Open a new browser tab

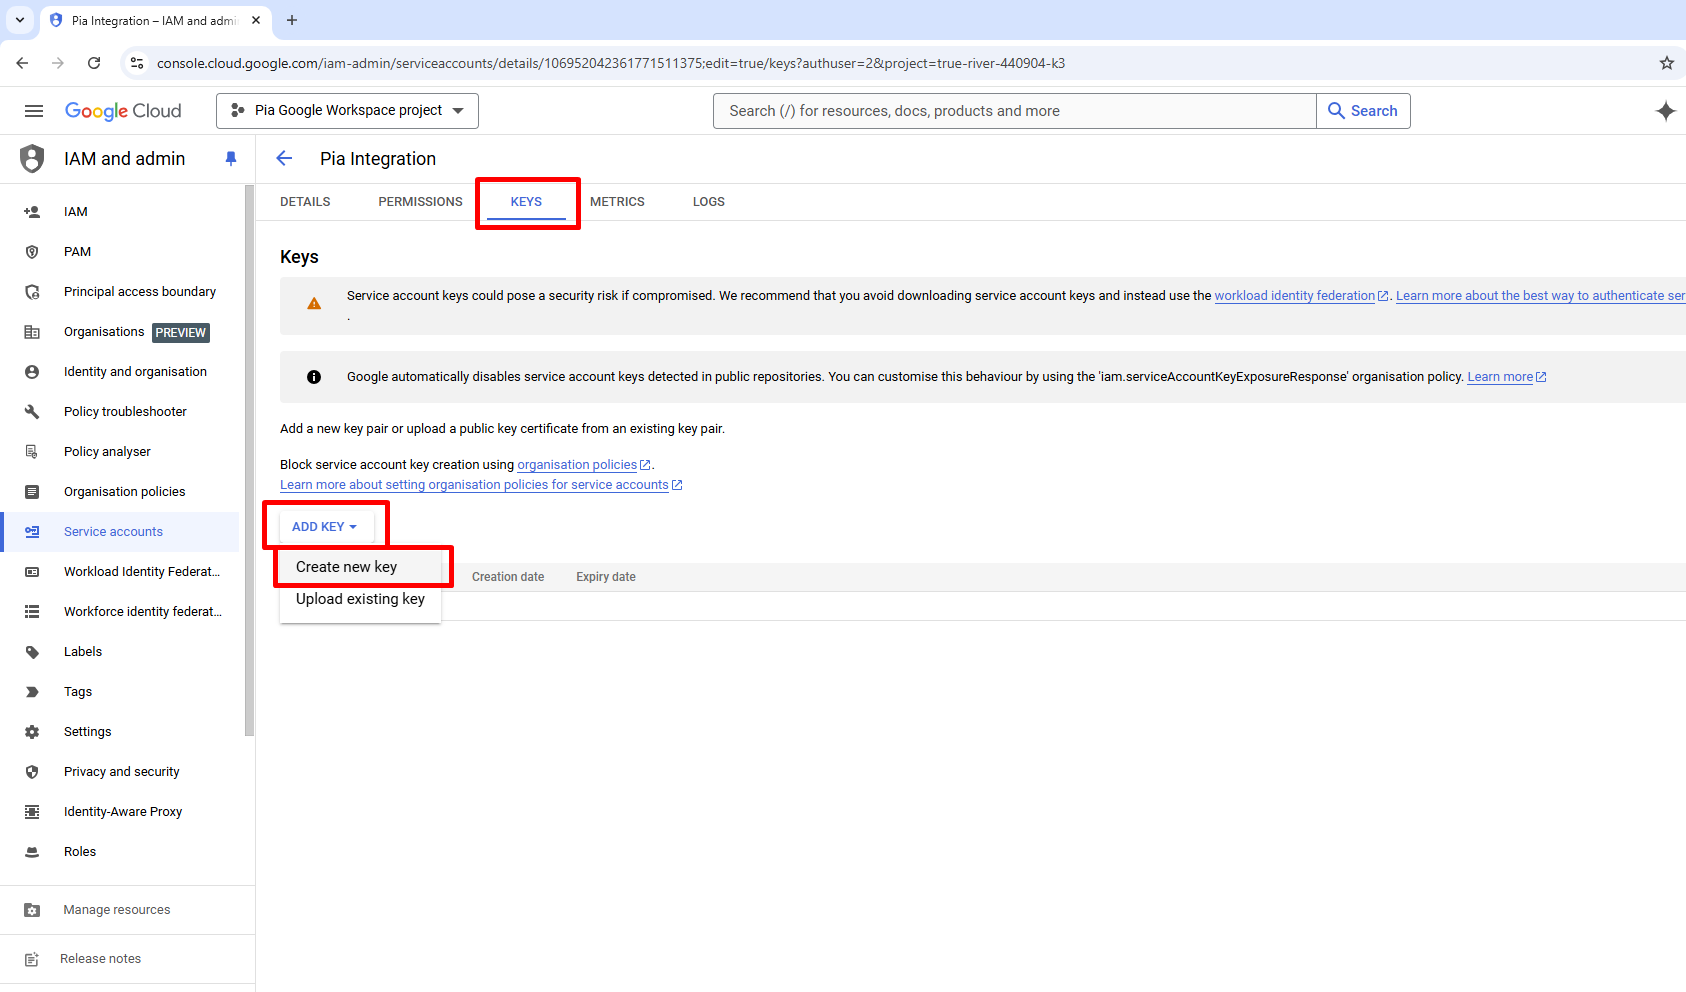pyautogui.click(x=292, y=20)
